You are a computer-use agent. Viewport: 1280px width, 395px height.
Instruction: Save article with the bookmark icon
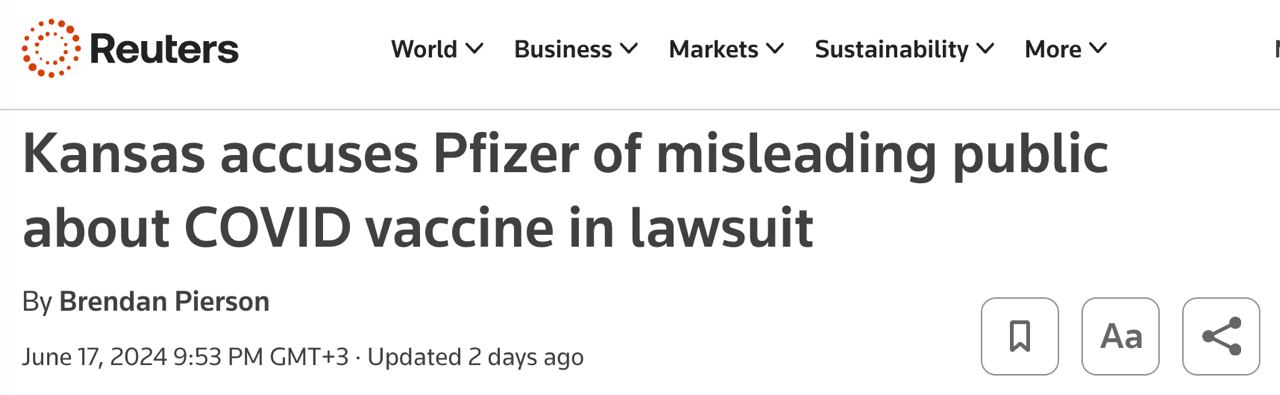(1020, 336)
